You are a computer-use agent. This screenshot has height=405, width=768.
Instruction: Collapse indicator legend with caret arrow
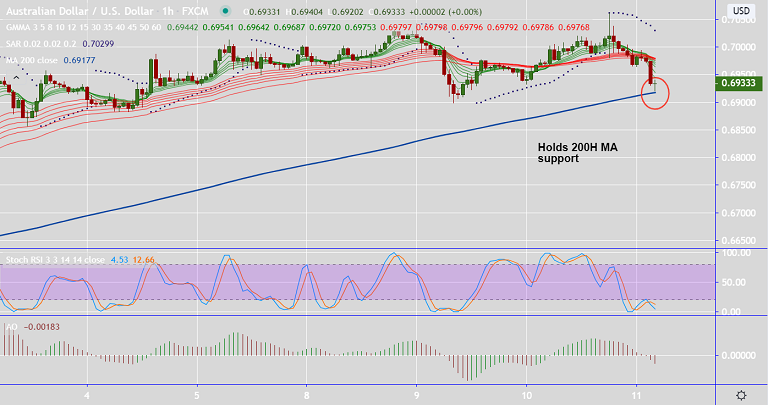point(17,77)
